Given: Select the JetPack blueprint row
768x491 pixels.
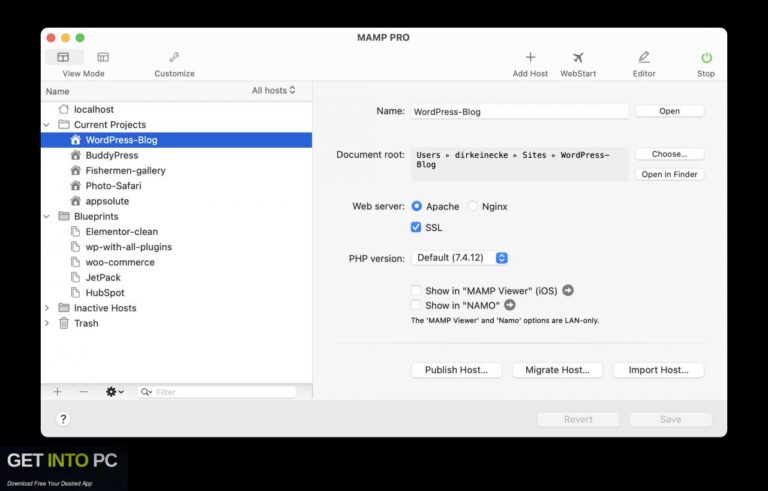Looking at the screenshot, I should coord(176,277).
